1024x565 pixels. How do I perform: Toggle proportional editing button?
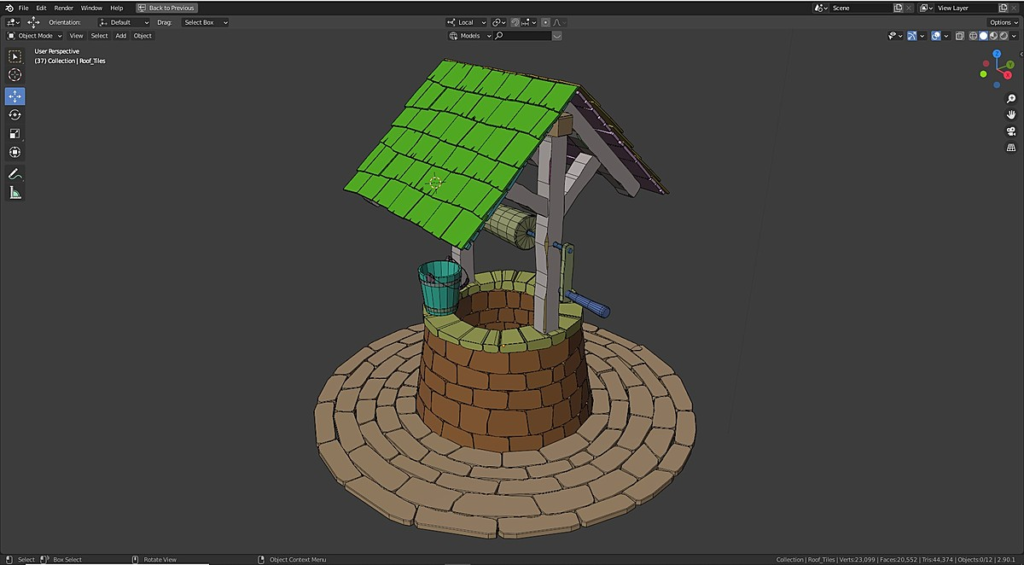click(545, 22)
